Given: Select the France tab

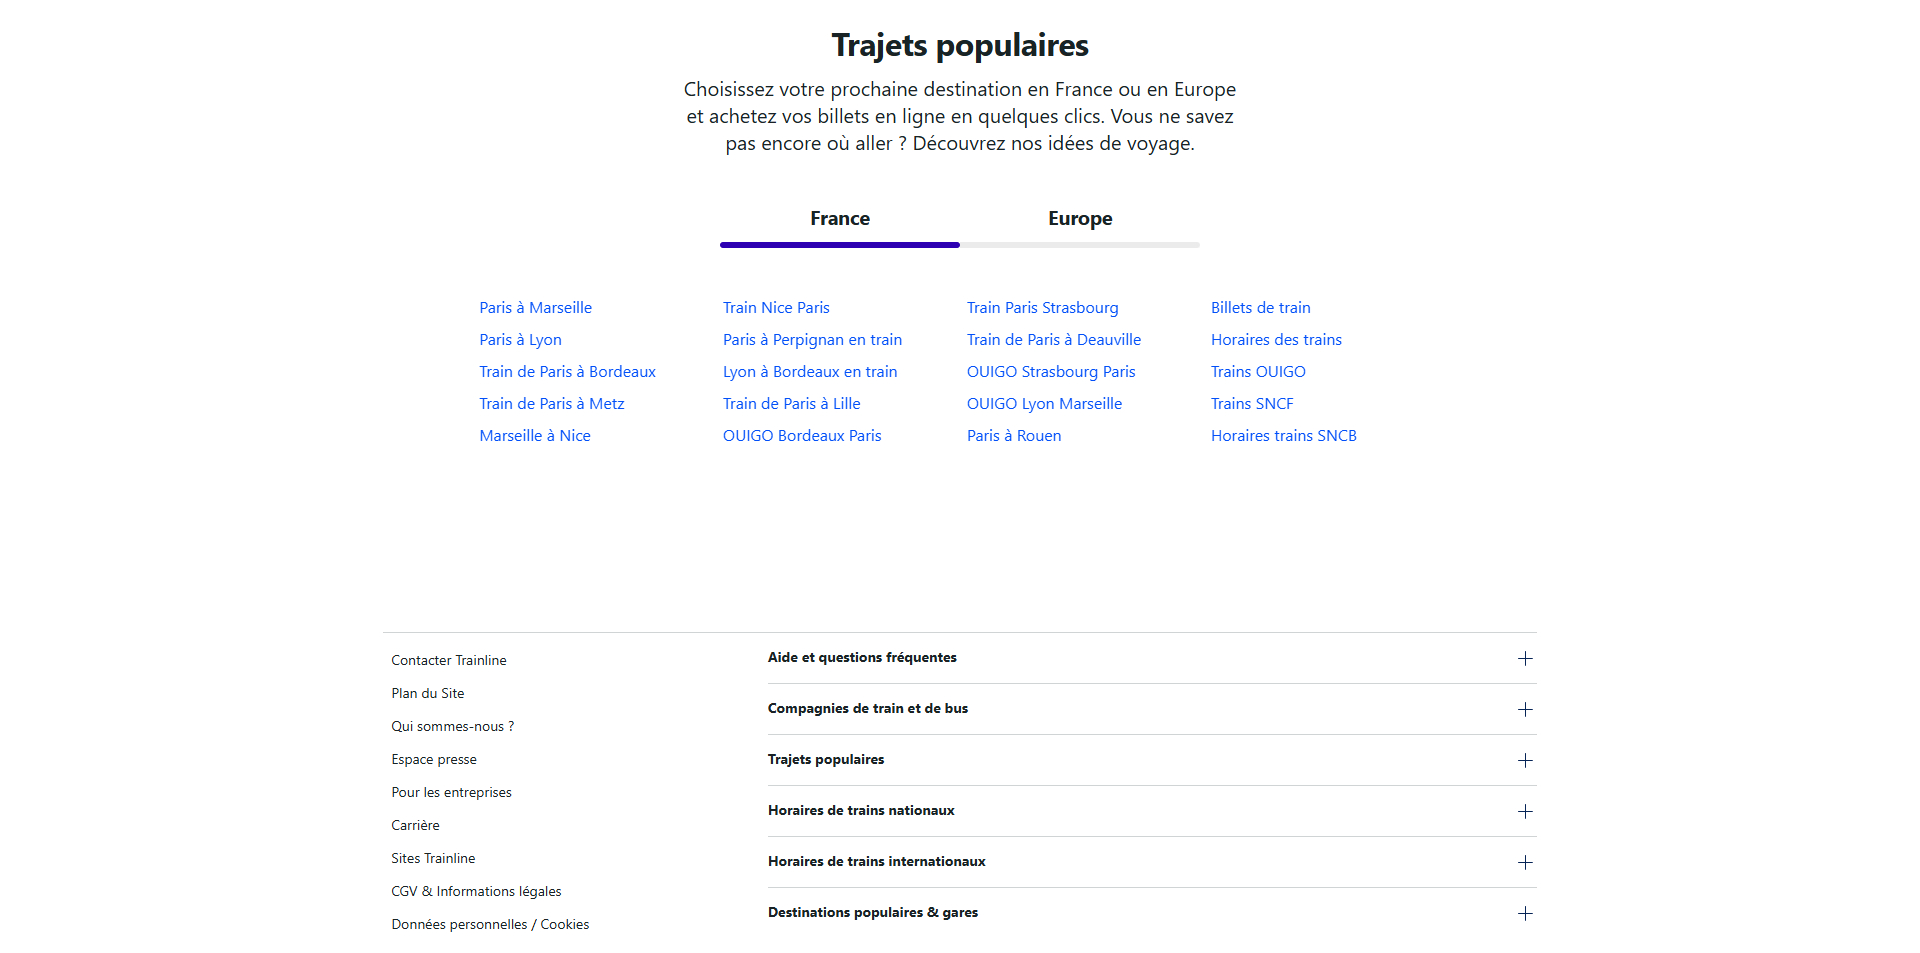Looking at the screenshot, I should click(x=840, y=219).
